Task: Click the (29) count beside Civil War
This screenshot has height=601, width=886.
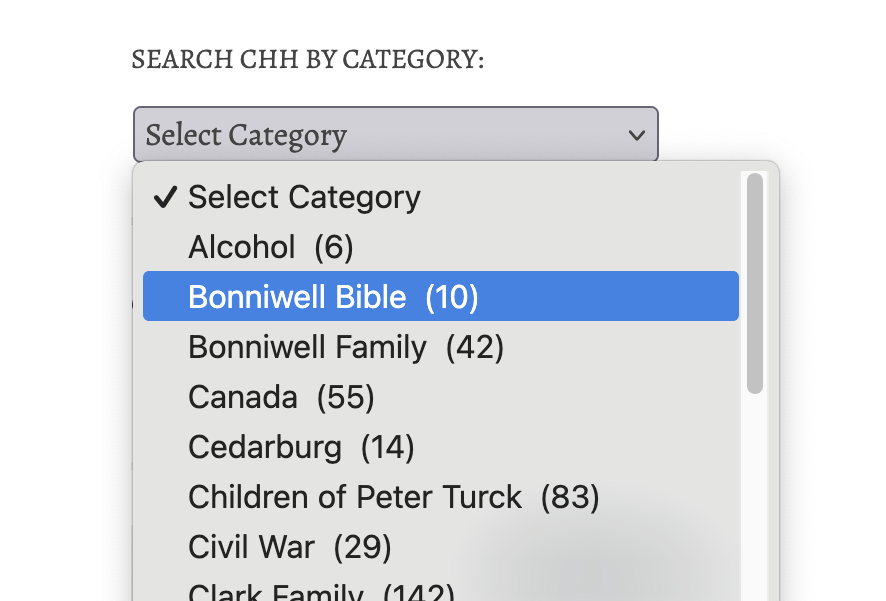Action: (x=362, y=547)
